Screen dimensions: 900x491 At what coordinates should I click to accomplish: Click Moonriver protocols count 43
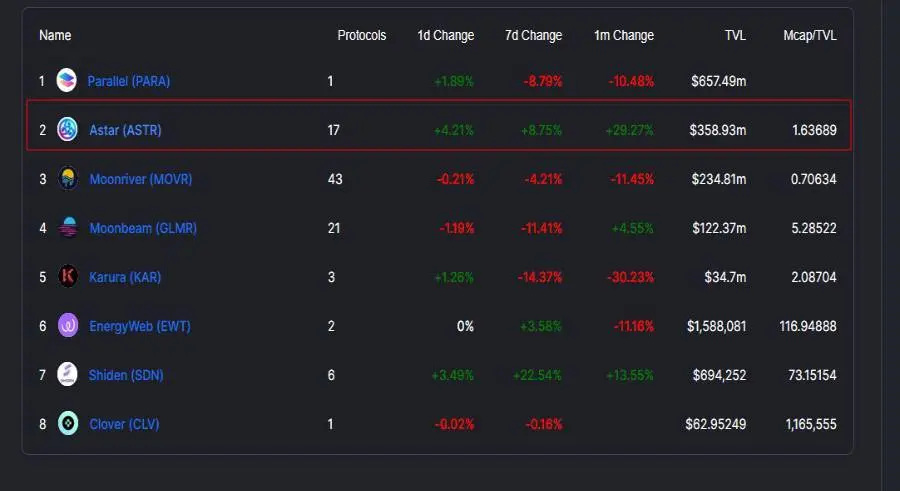(x=335, y=179)
